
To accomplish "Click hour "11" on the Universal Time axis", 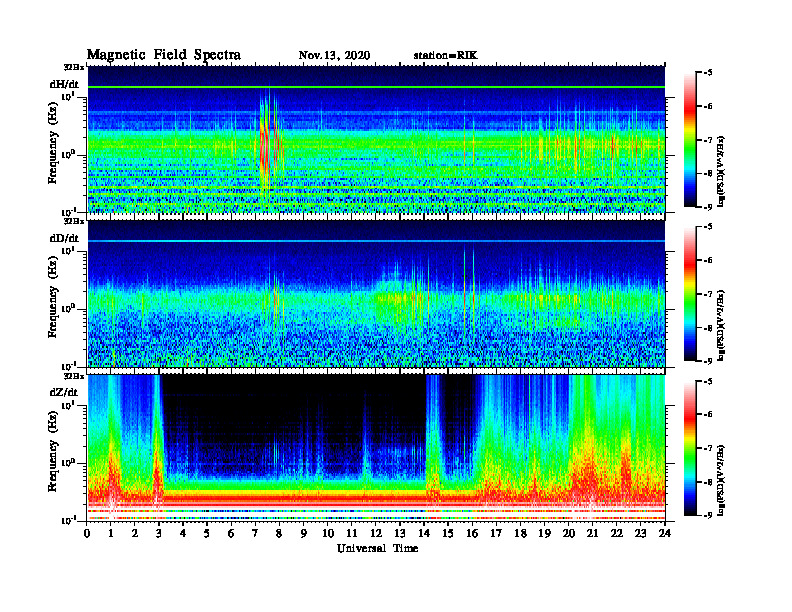I will click(352, 533).
